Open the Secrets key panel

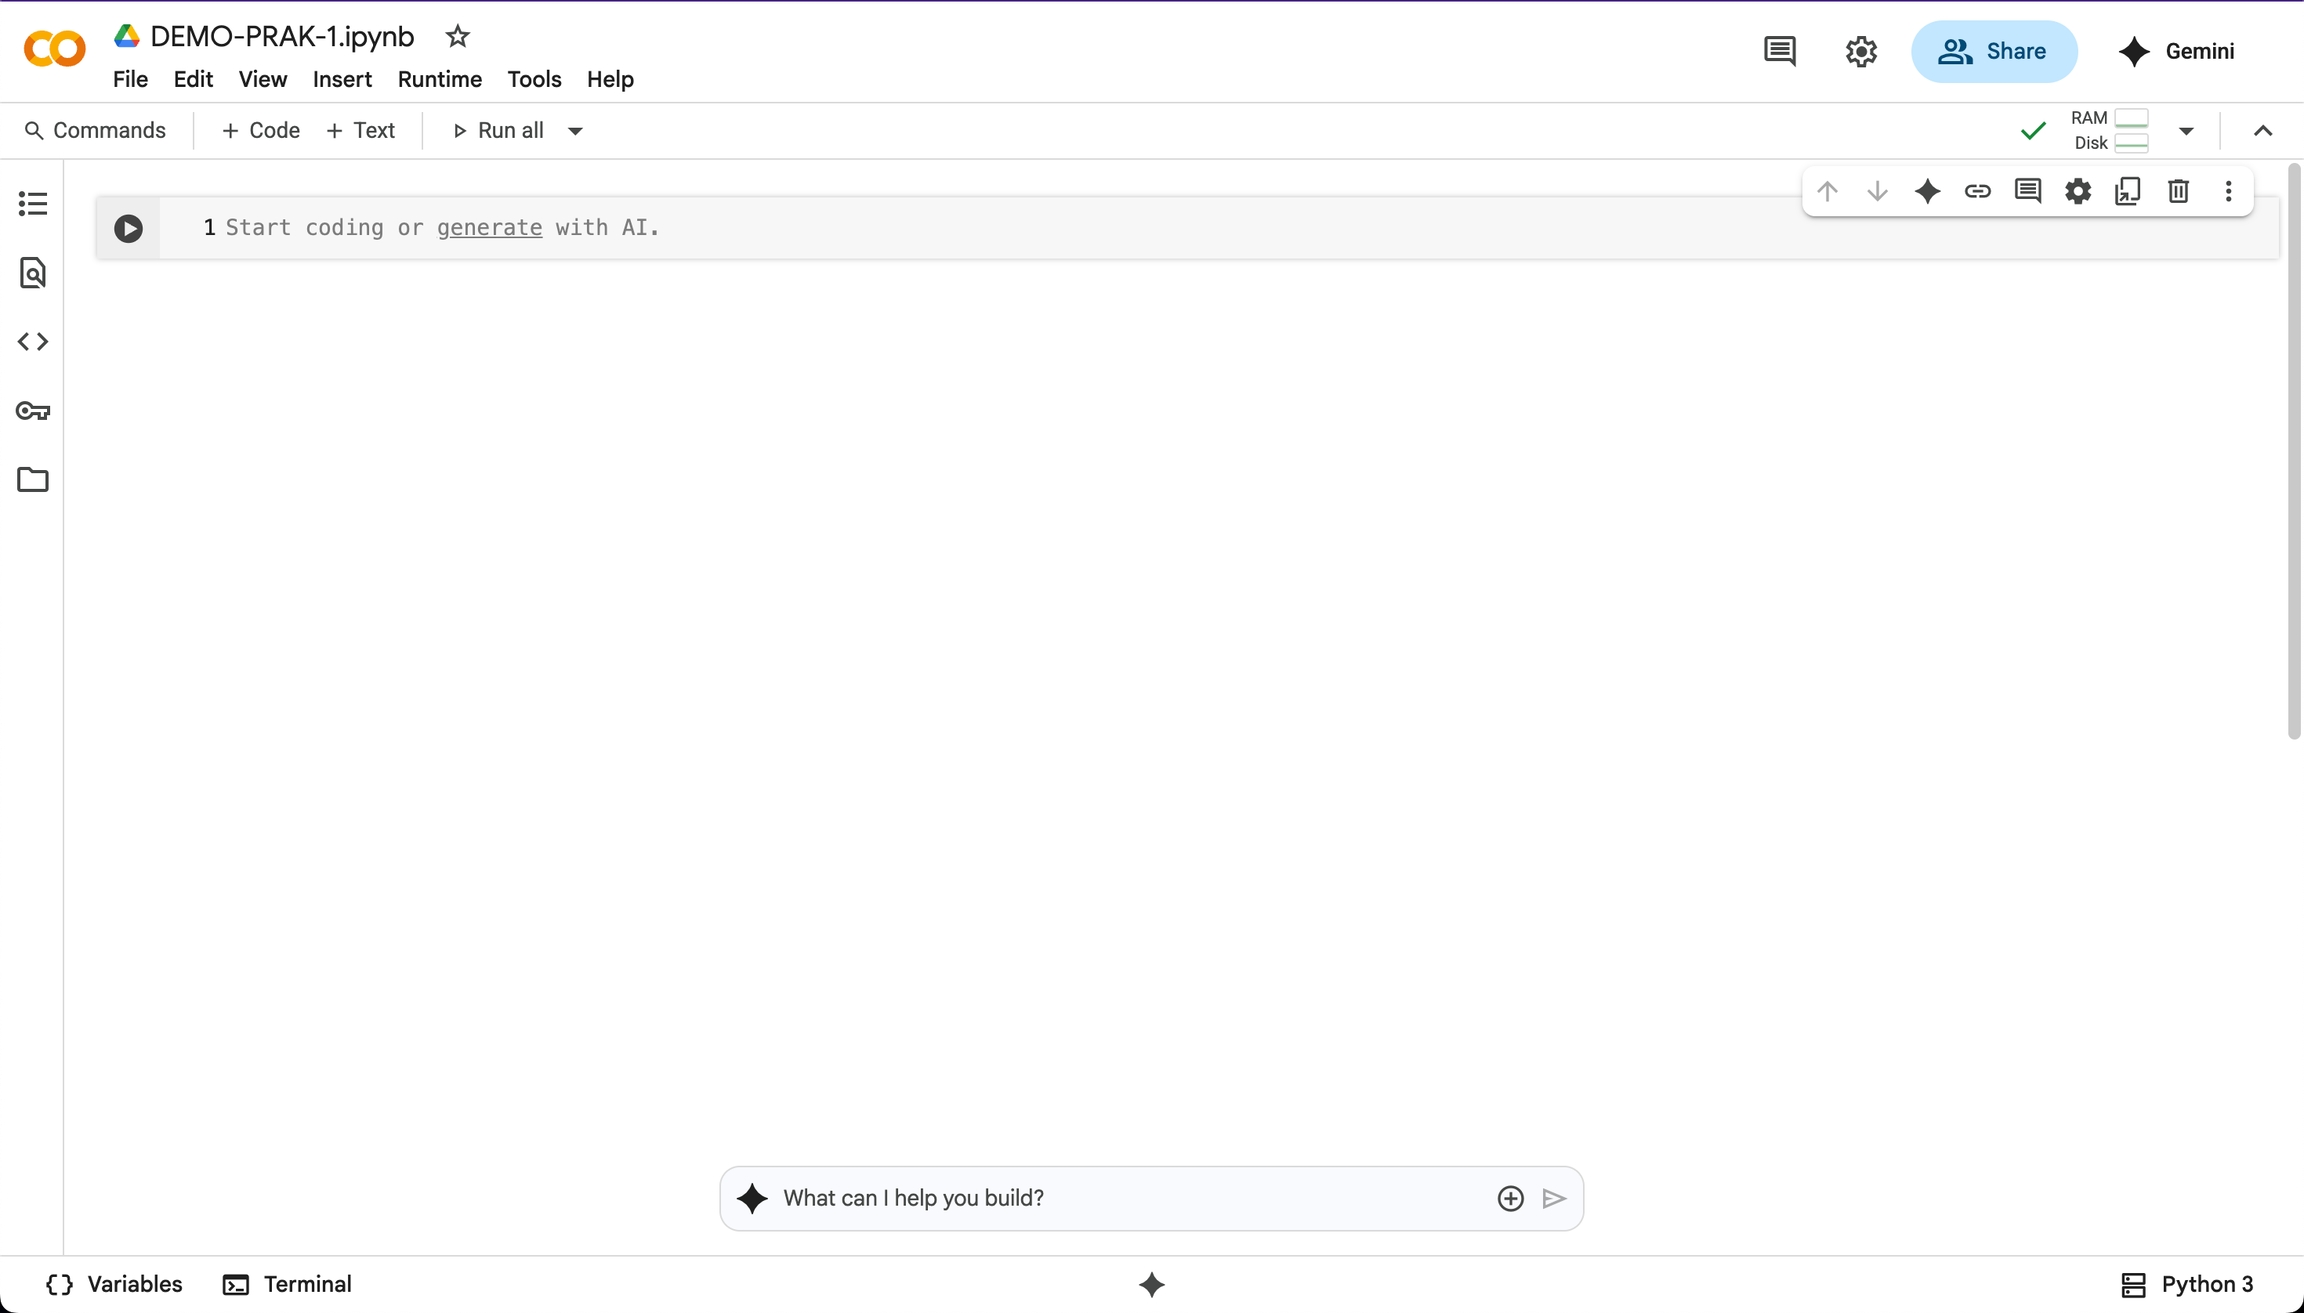33,411
